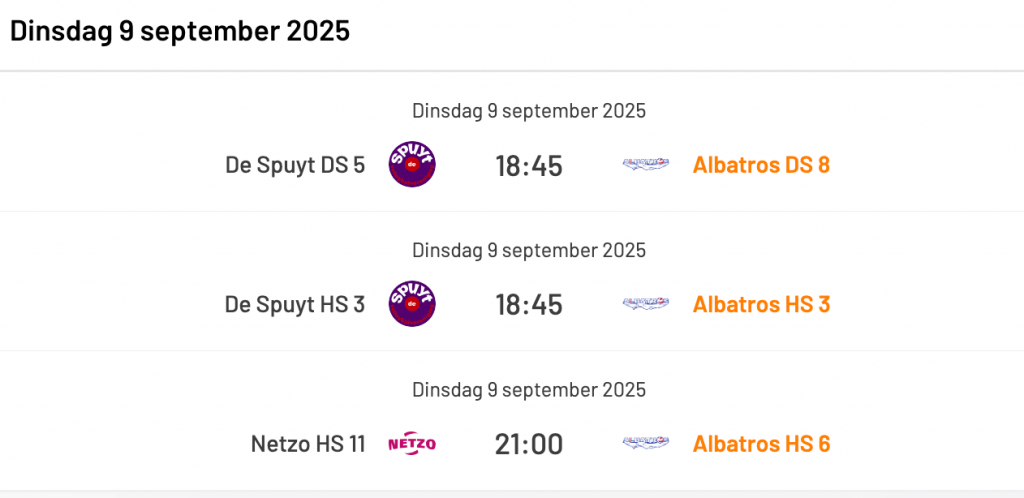Select the Netzo HS 11 team name
This screenshot has width=1024, height=498.
308,444
